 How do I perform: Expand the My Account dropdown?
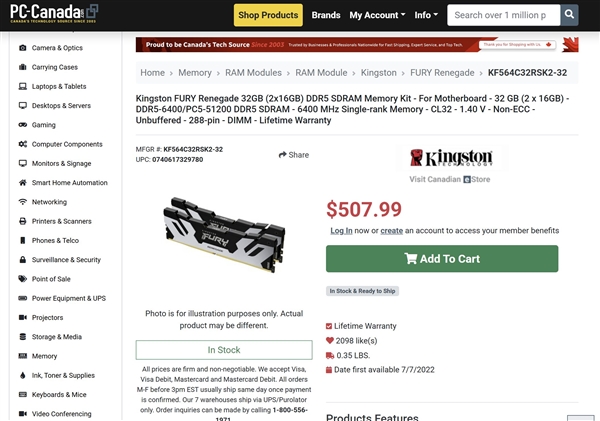[x=377, y=15]
